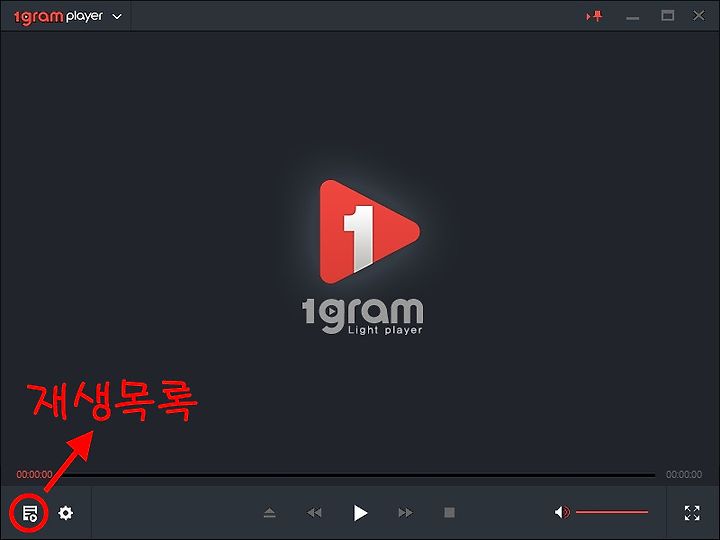Image resolution: width=720 pixels, height=540 pixels.
Task: Click the 1gram player logo title
Action: coord(58,17)
